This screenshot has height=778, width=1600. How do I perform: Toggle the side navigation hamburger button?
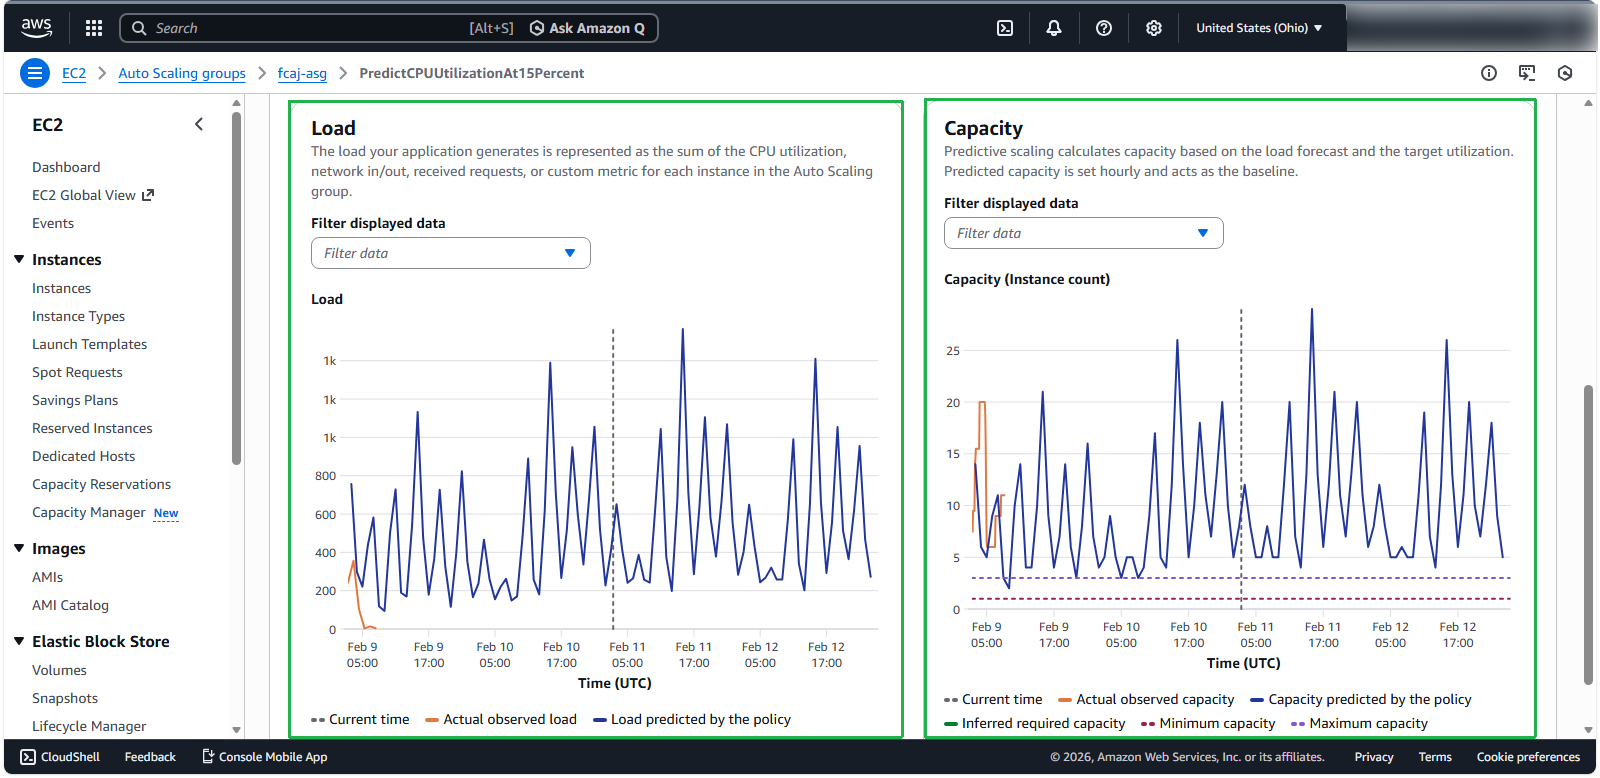[x=35, y=73]
